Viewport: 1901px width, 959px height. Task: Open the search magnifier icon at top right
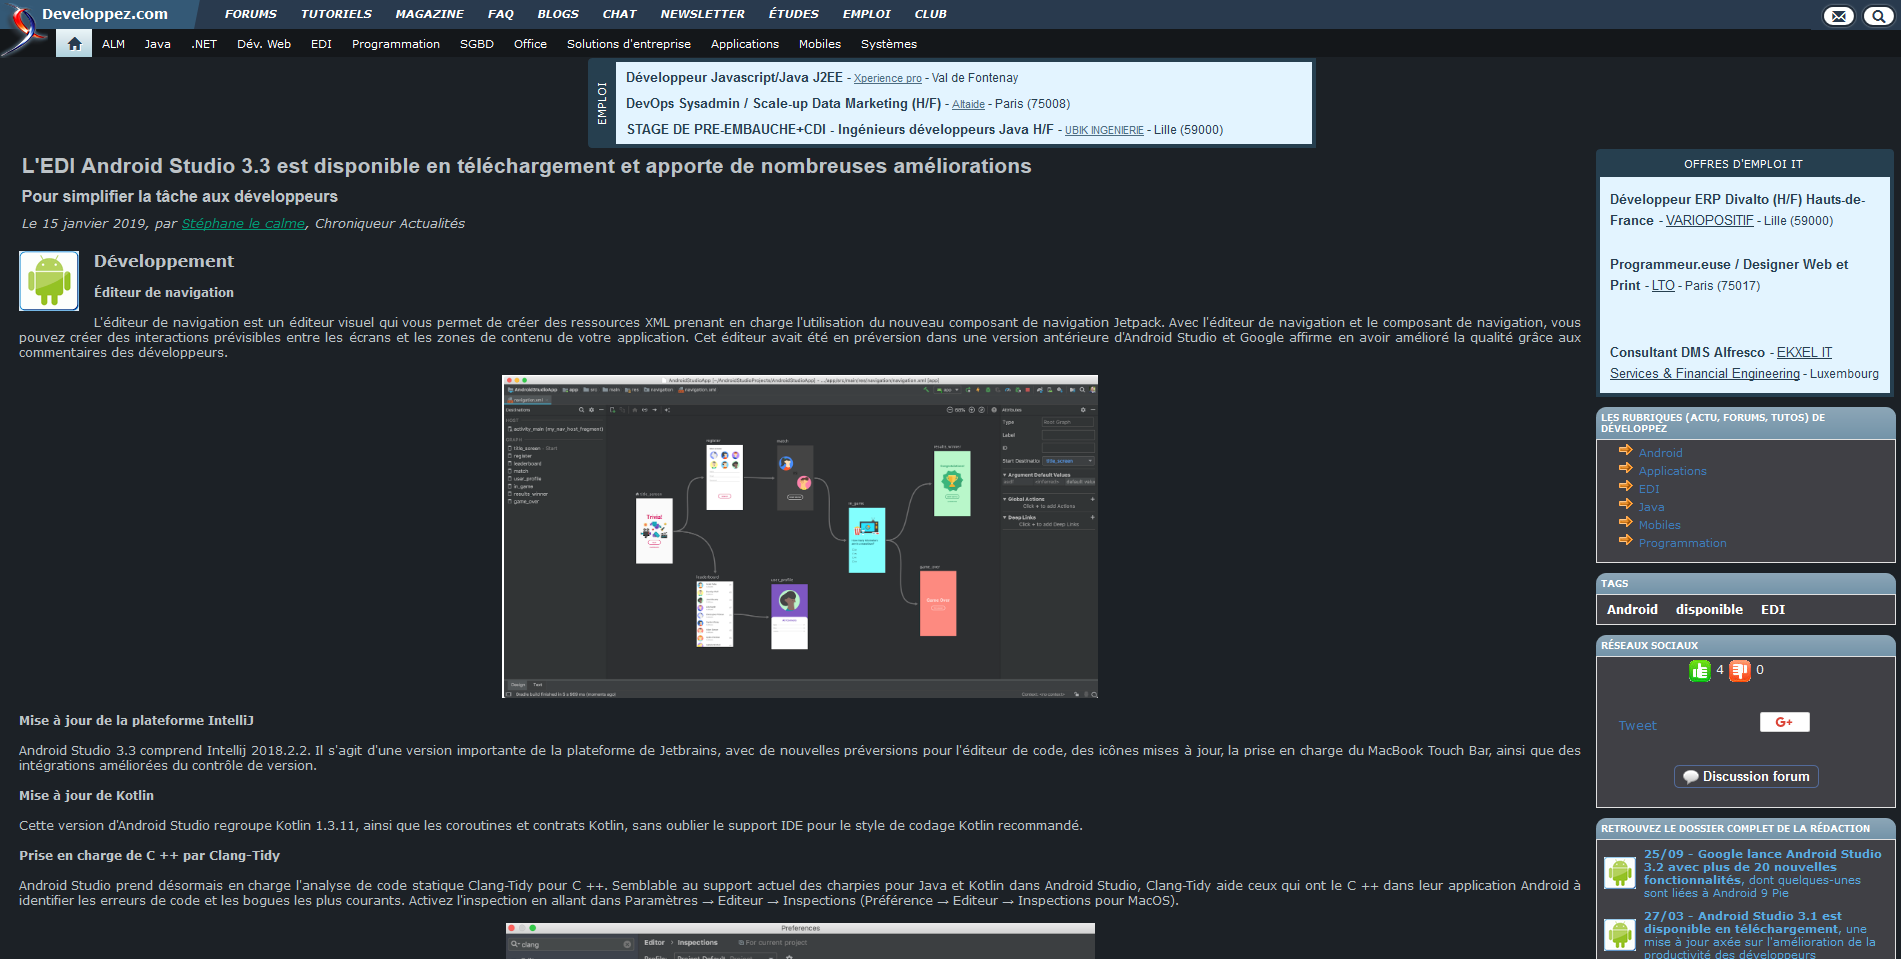1878,16
